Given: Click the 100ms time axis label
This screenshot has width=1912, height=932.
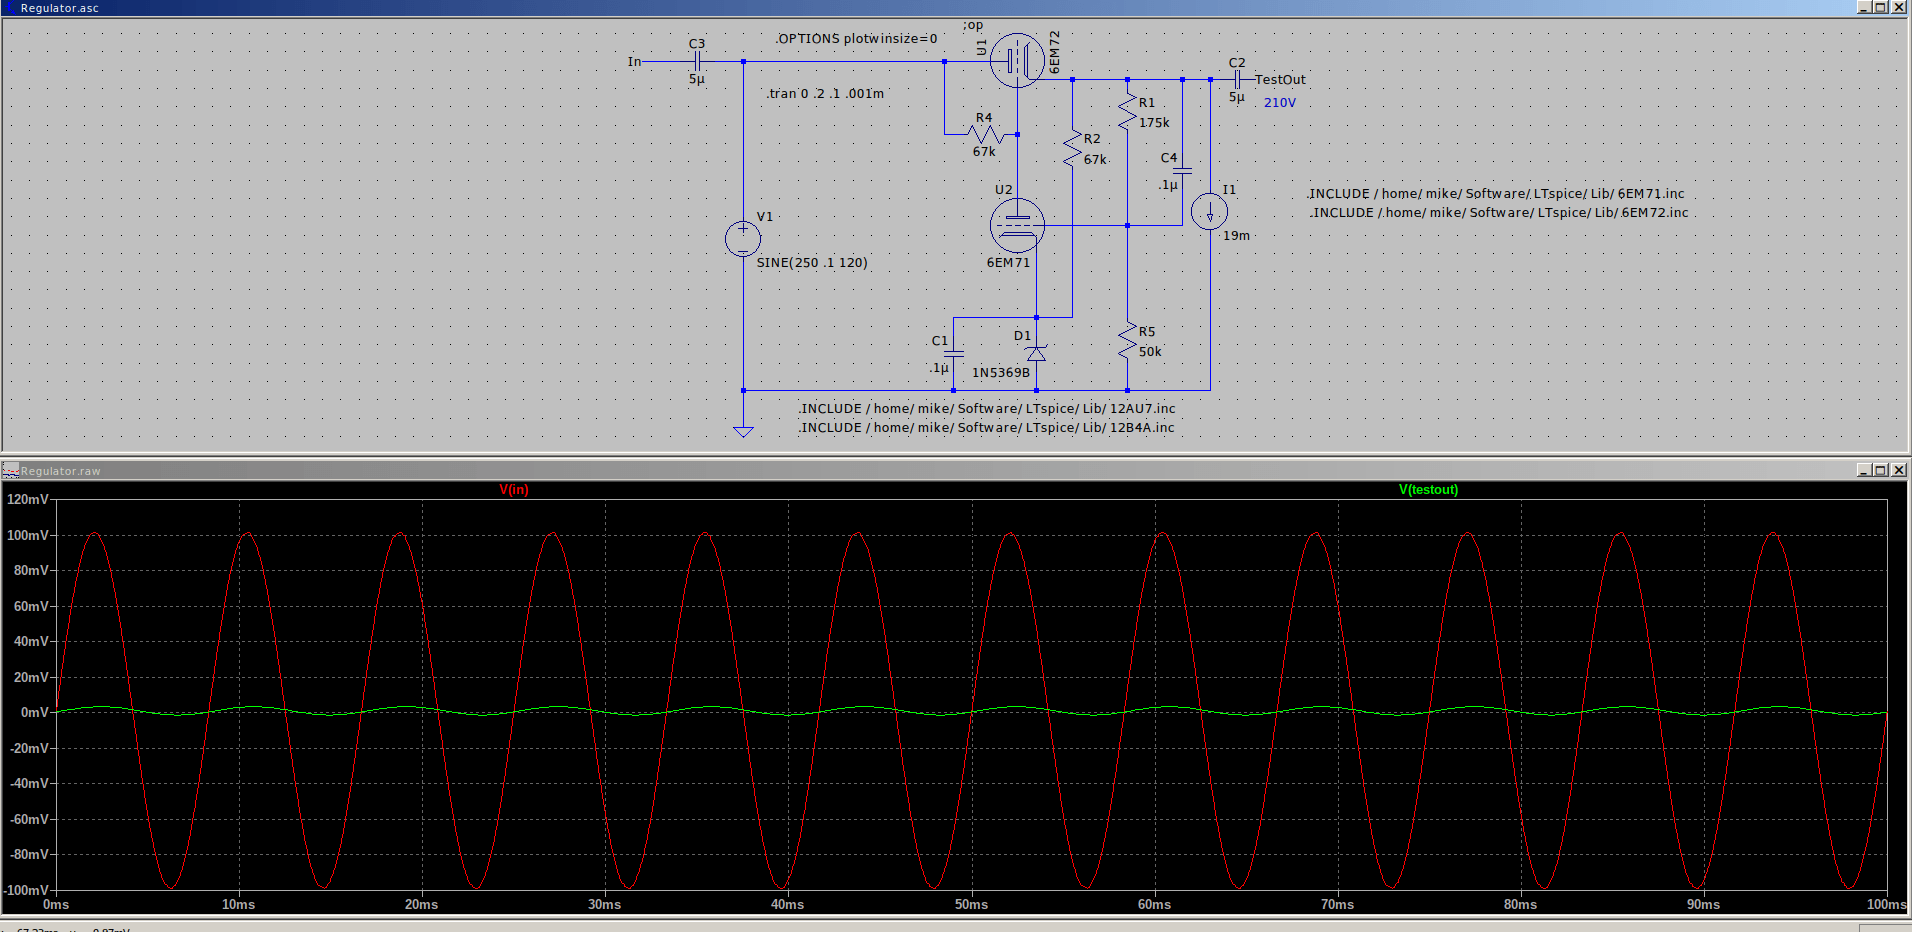Looking at the screenshot, I should [x=1886, y=904].
